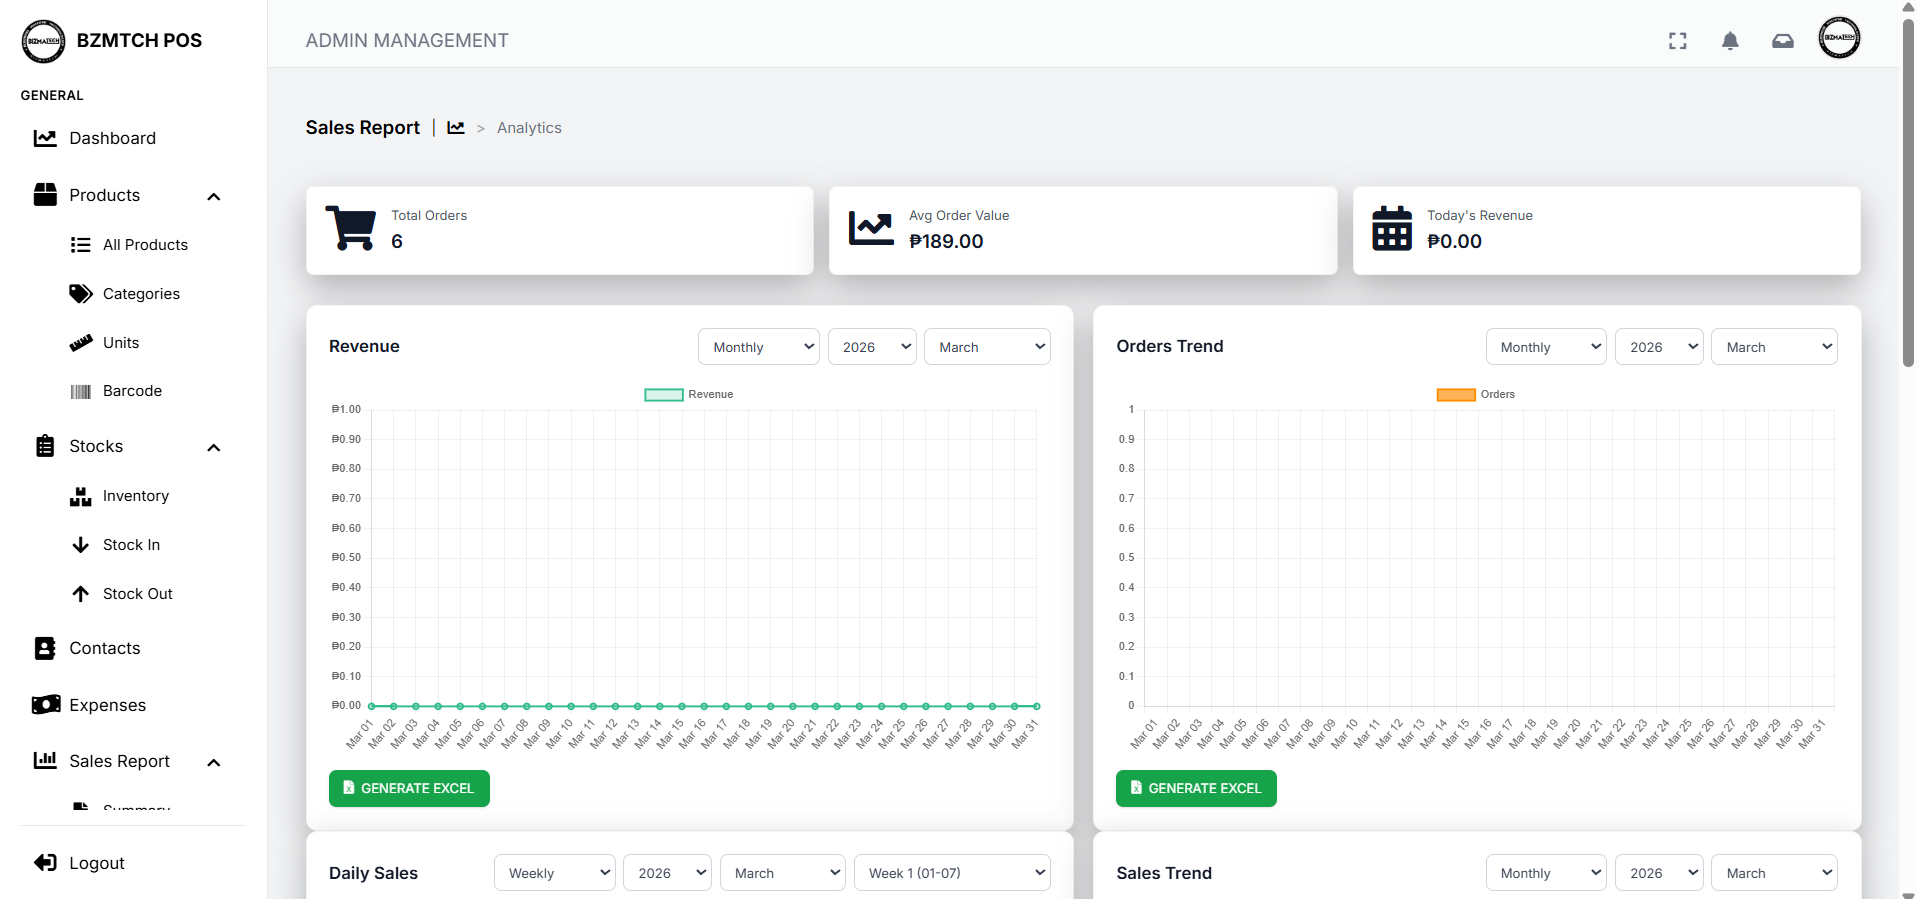Click the Categories tag icon

tap(80, 294)
